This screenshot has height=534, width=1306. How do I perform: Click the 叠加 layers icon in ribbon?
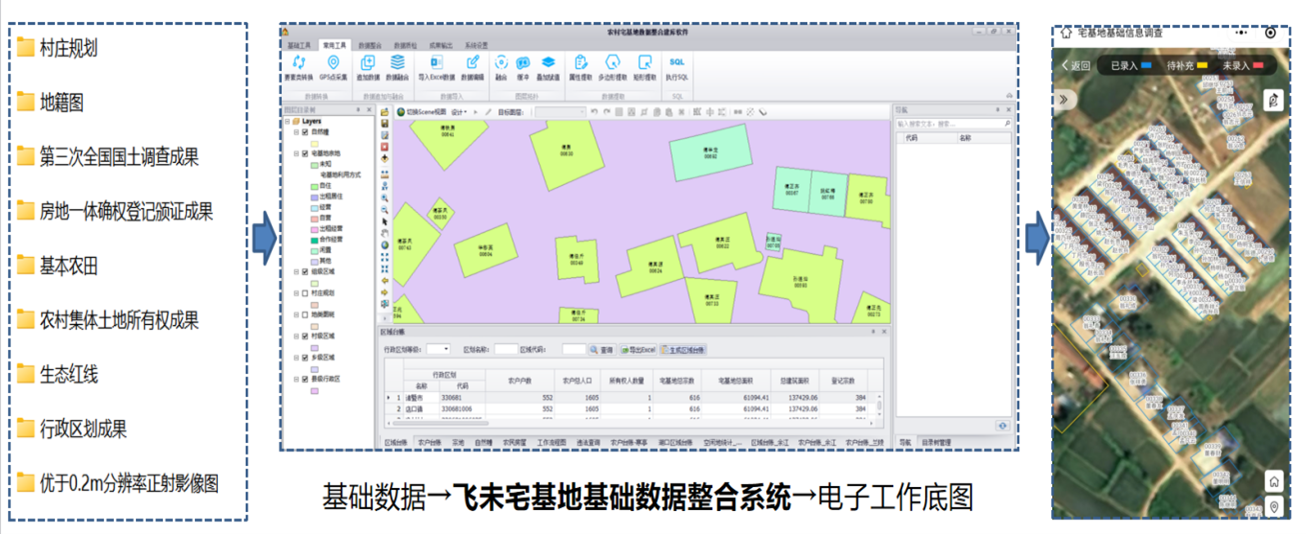click(548, 62)
